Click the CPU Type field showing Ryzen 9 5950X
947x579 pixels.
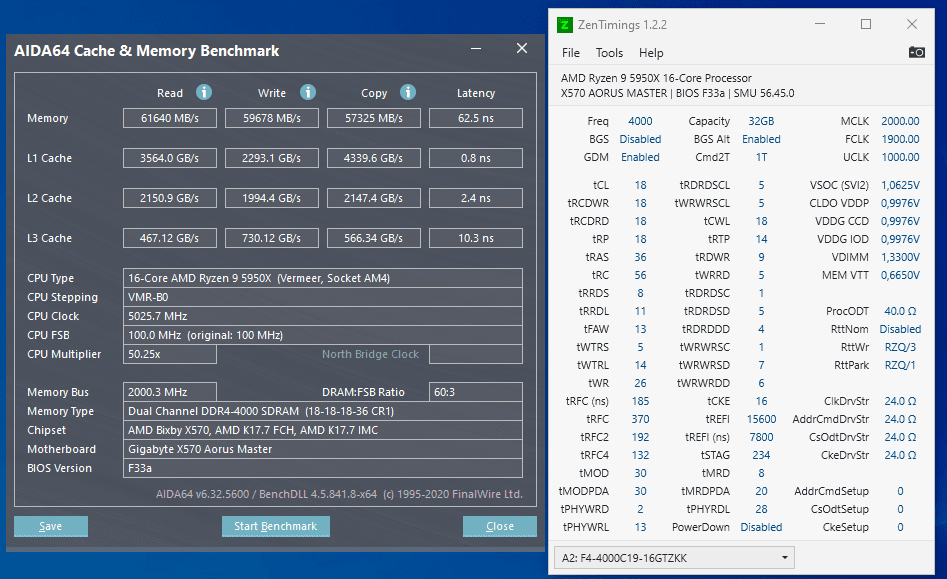(323, 278)
